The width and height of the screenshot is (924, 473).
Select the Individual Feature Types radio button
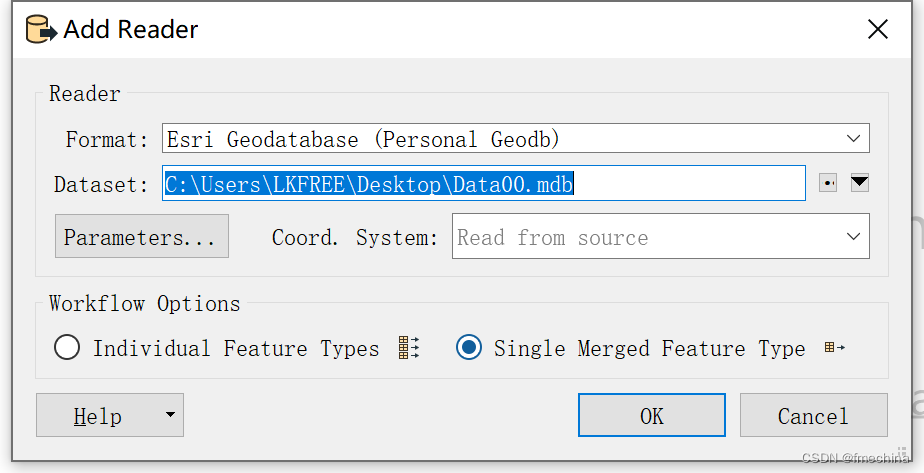click(x=67, y=348)
